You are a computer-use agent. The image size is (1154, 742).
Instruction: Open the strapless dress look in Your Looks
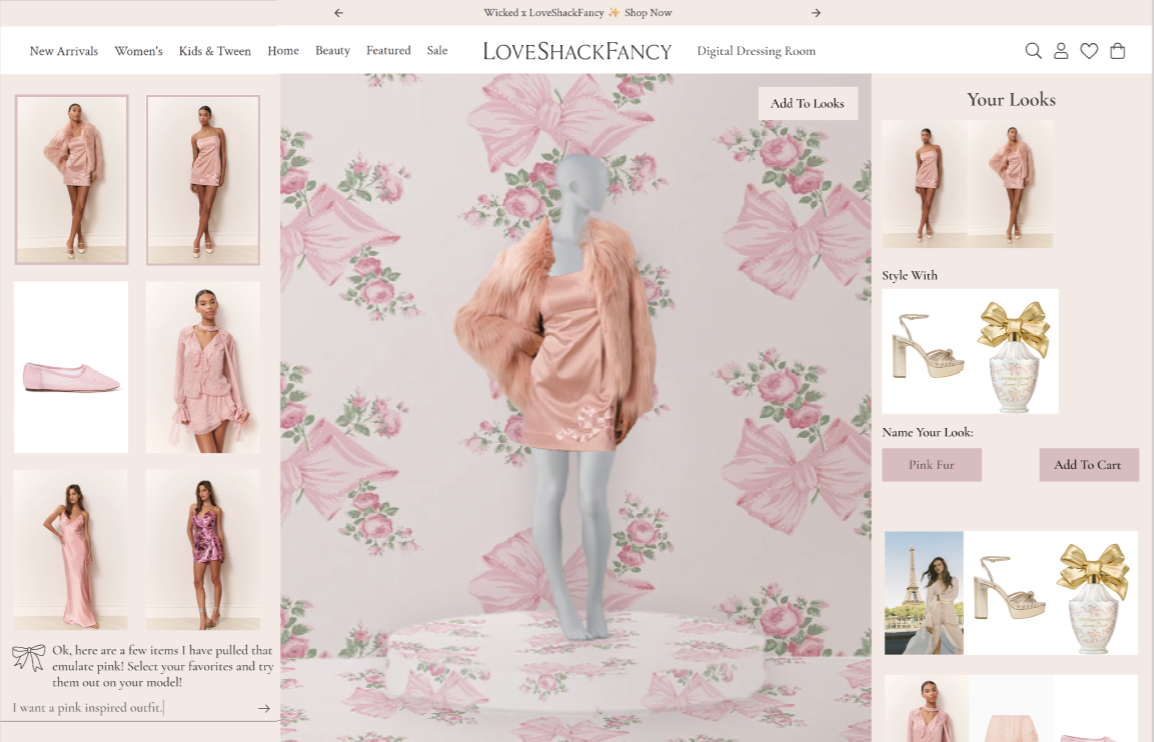(924, 184)
